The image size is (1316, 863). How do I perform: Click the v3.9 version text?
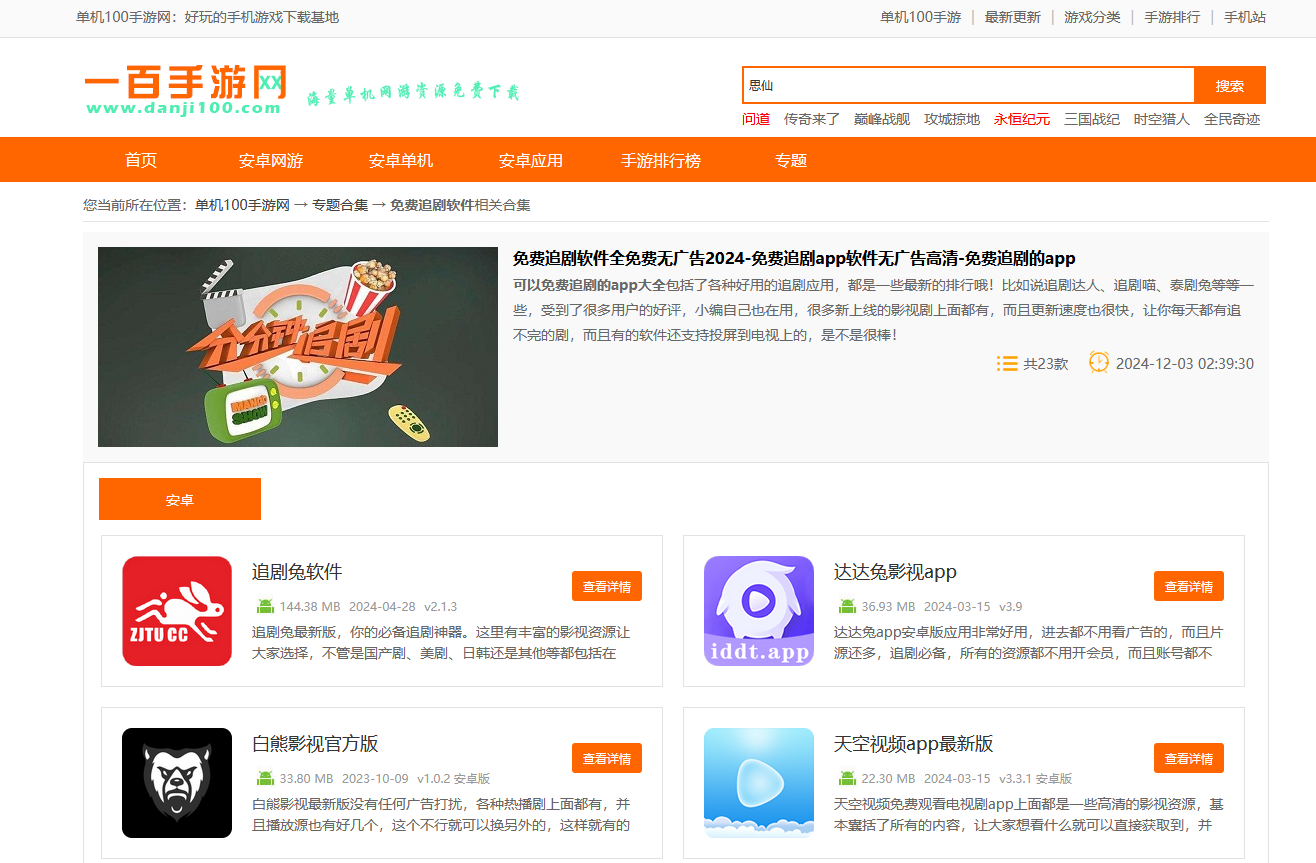(x=1011, y=607)
